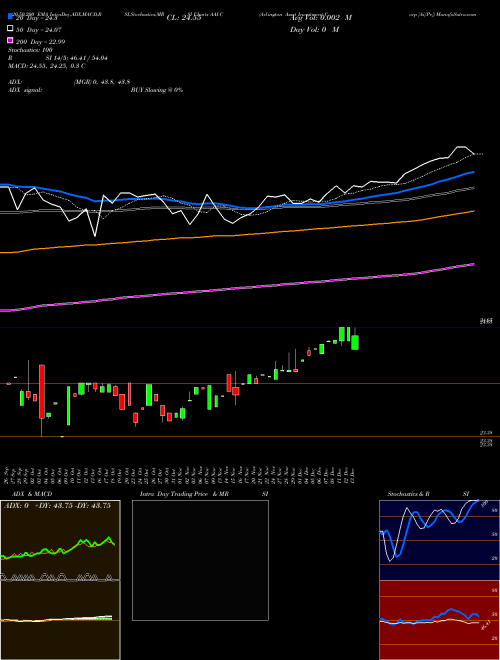Click the 'CL: 24.55' closing price label

[x=184, y=18]
